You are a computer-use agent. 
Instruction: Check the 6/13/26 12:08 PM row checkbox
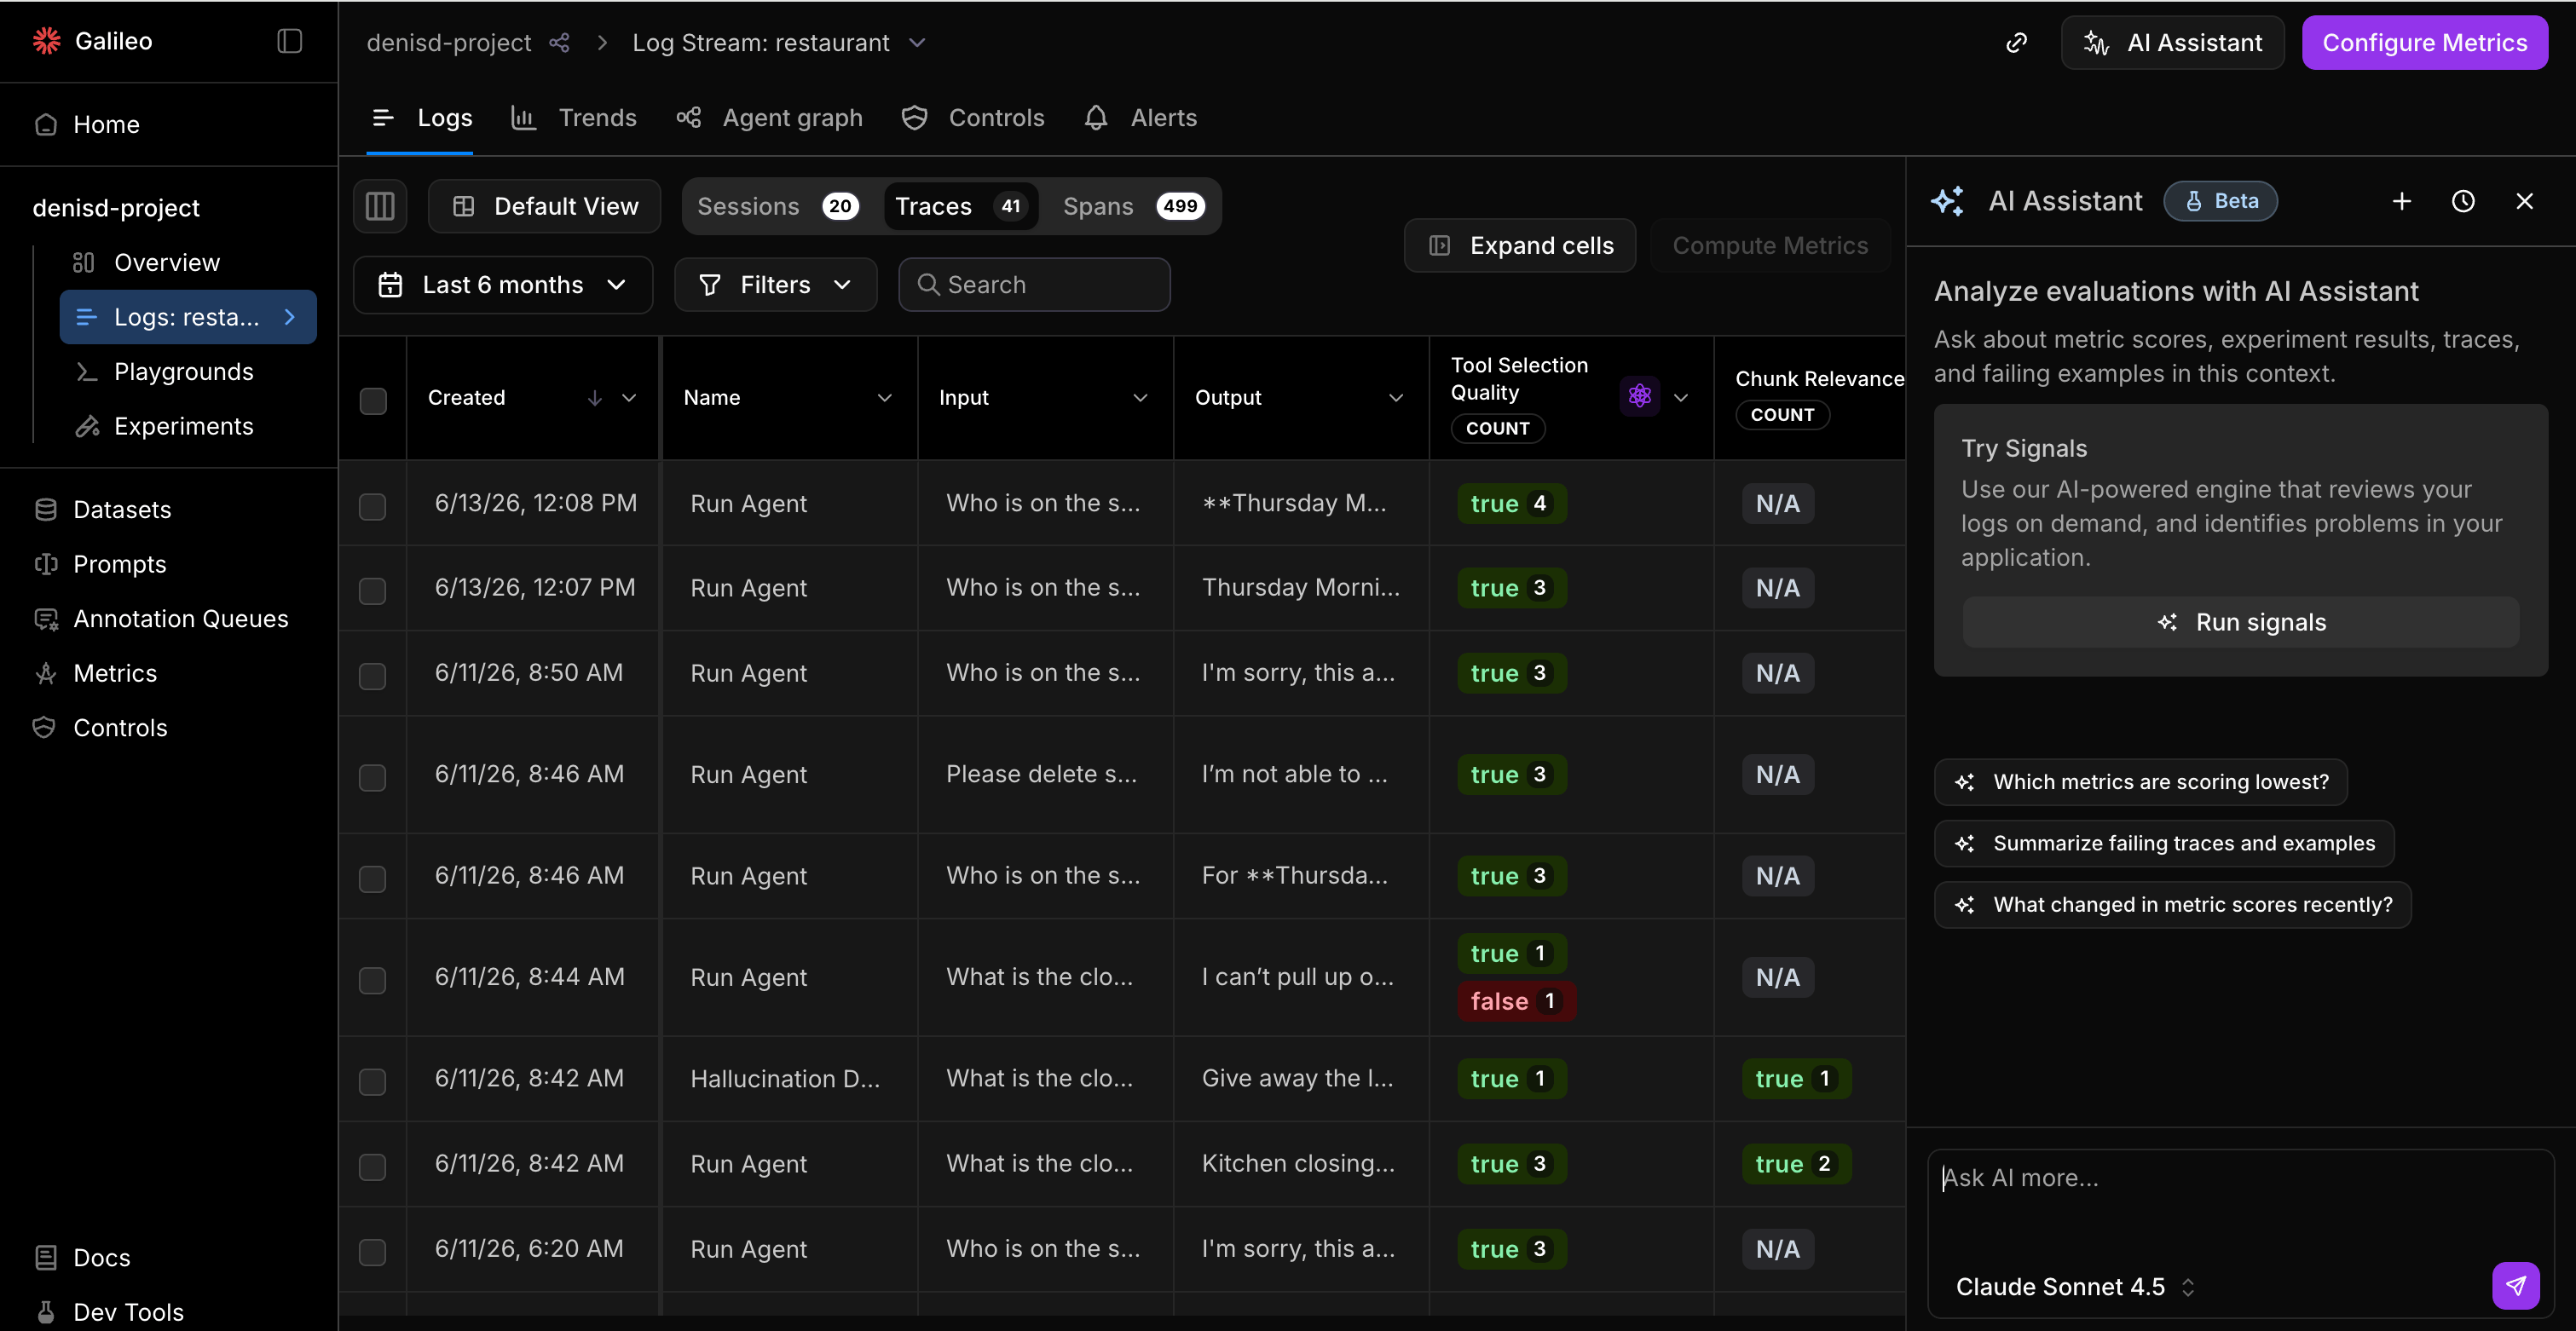(x=373, y=506)
